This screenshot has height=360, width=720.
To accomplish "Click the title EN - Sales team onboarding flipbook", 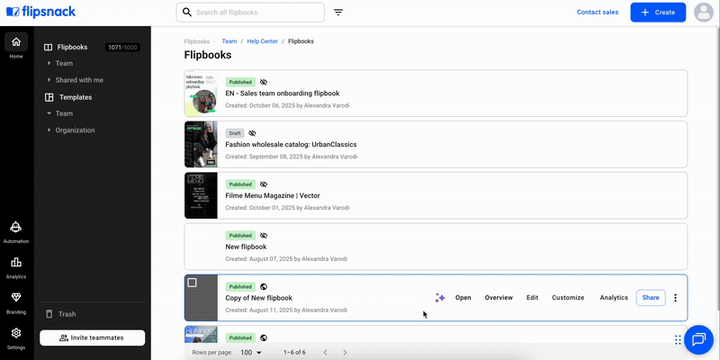I will click(282, 93).
